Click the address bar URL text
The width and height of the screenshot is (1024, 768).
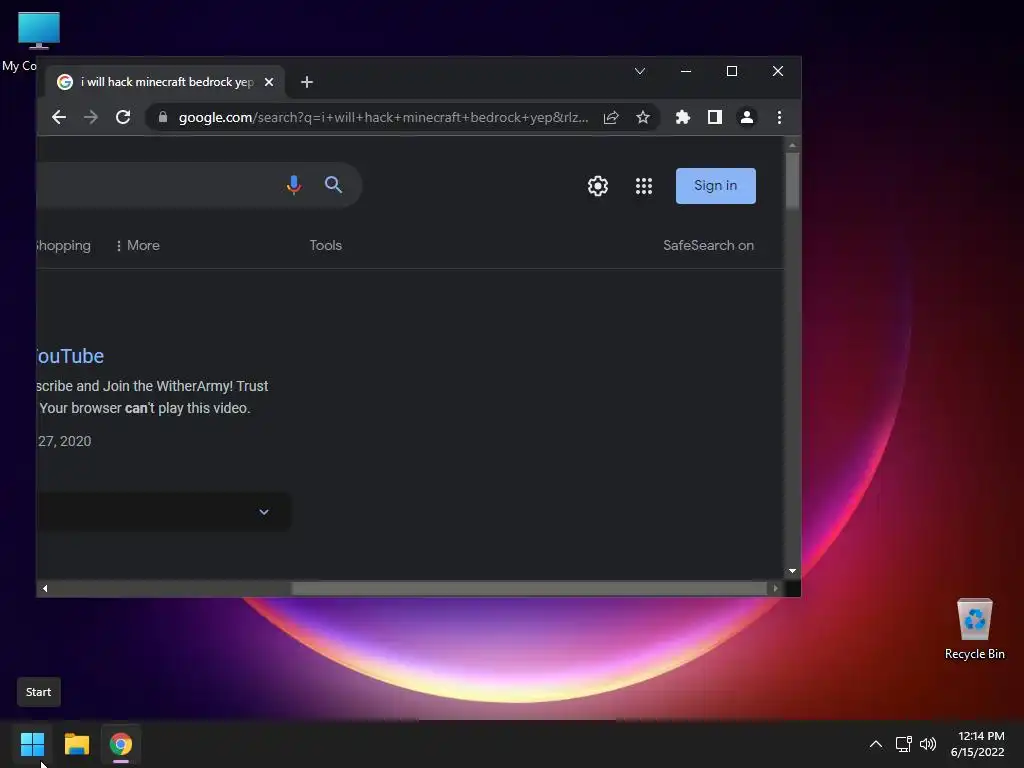(x=383, y=118)
